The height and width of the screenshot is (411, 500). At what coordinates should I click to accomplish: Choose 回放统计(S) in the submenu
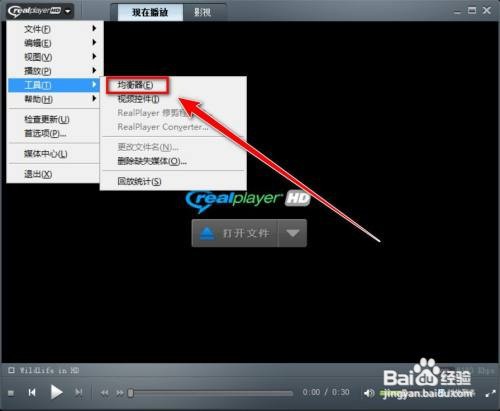pyautogui.click(x=173, y=182)
